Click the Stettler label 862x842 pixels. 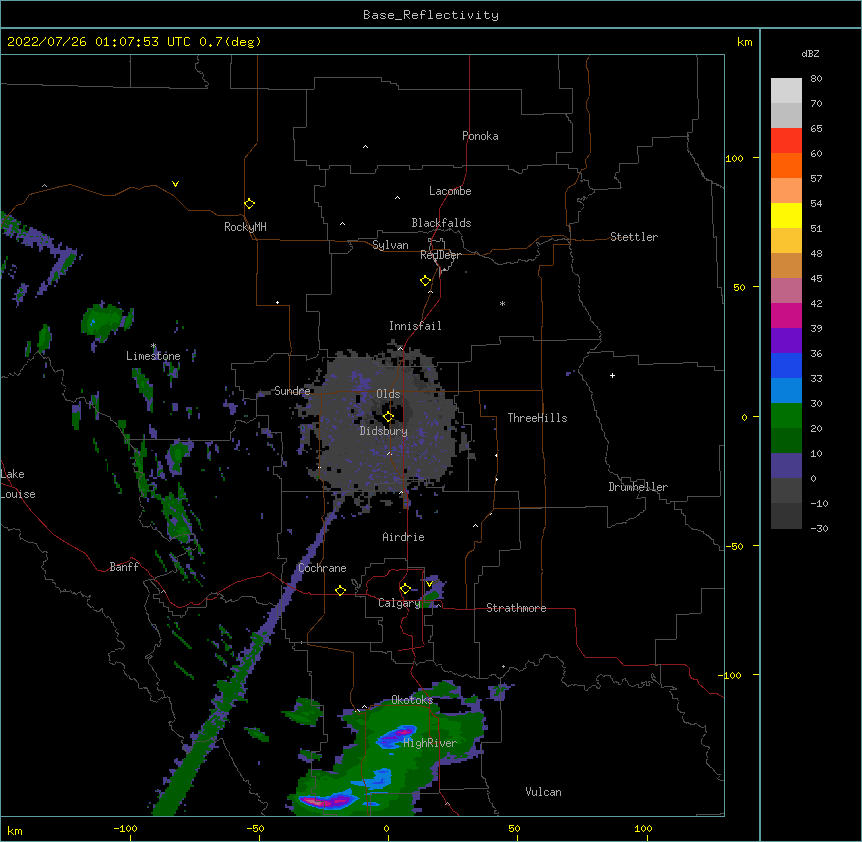point(634,237)
